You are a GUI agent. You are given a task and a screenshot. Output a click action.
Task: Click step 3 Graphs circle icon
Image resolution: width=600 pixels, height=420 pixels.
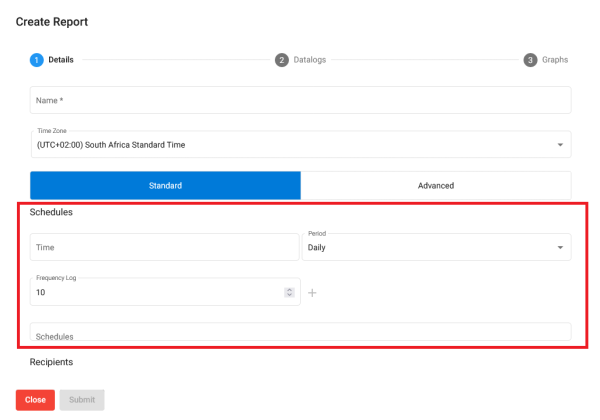[530, 60]
